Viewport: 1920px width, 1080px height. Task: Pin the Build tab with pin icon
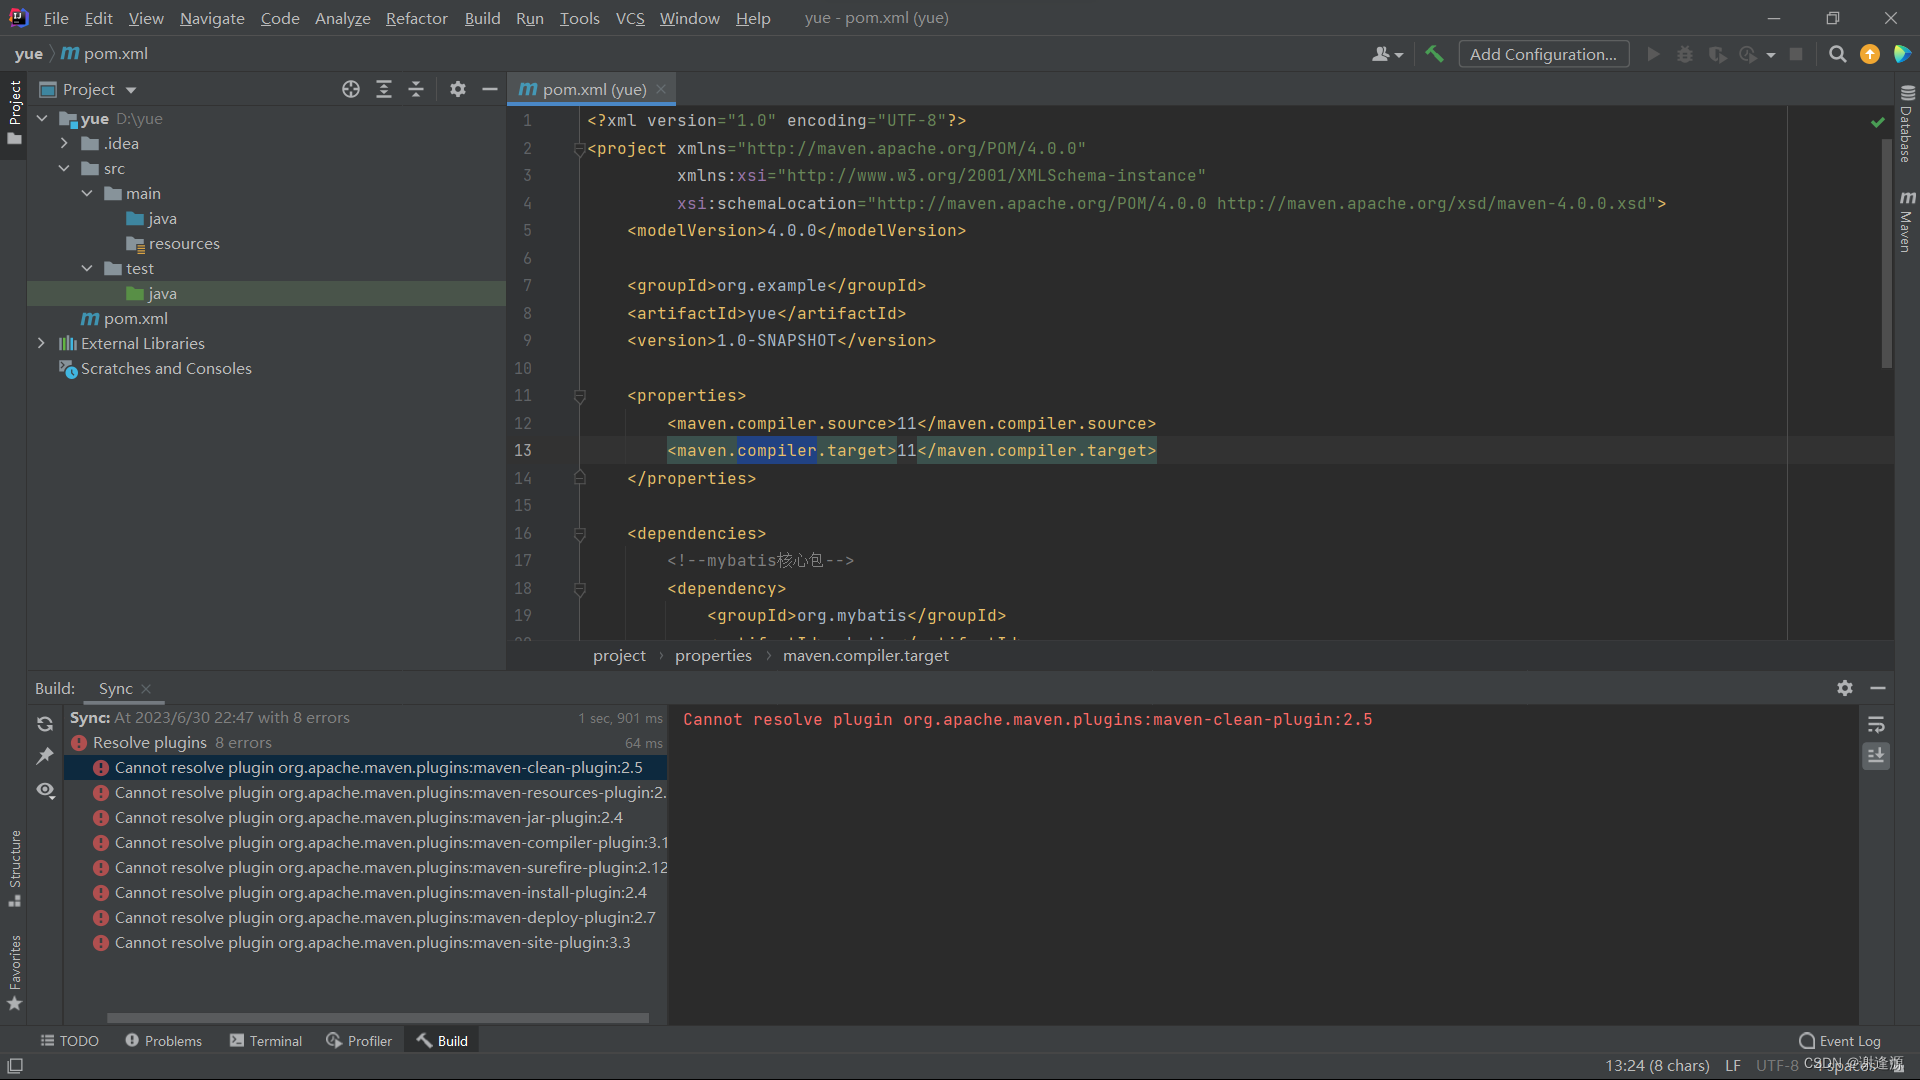point(45,756)
